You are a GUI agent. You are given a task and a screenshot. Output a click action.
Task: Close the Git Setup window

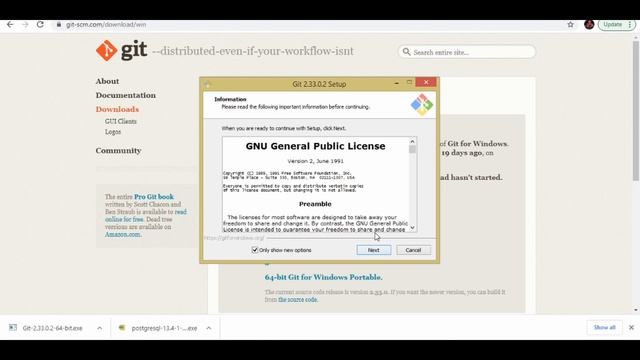[426, 82]
